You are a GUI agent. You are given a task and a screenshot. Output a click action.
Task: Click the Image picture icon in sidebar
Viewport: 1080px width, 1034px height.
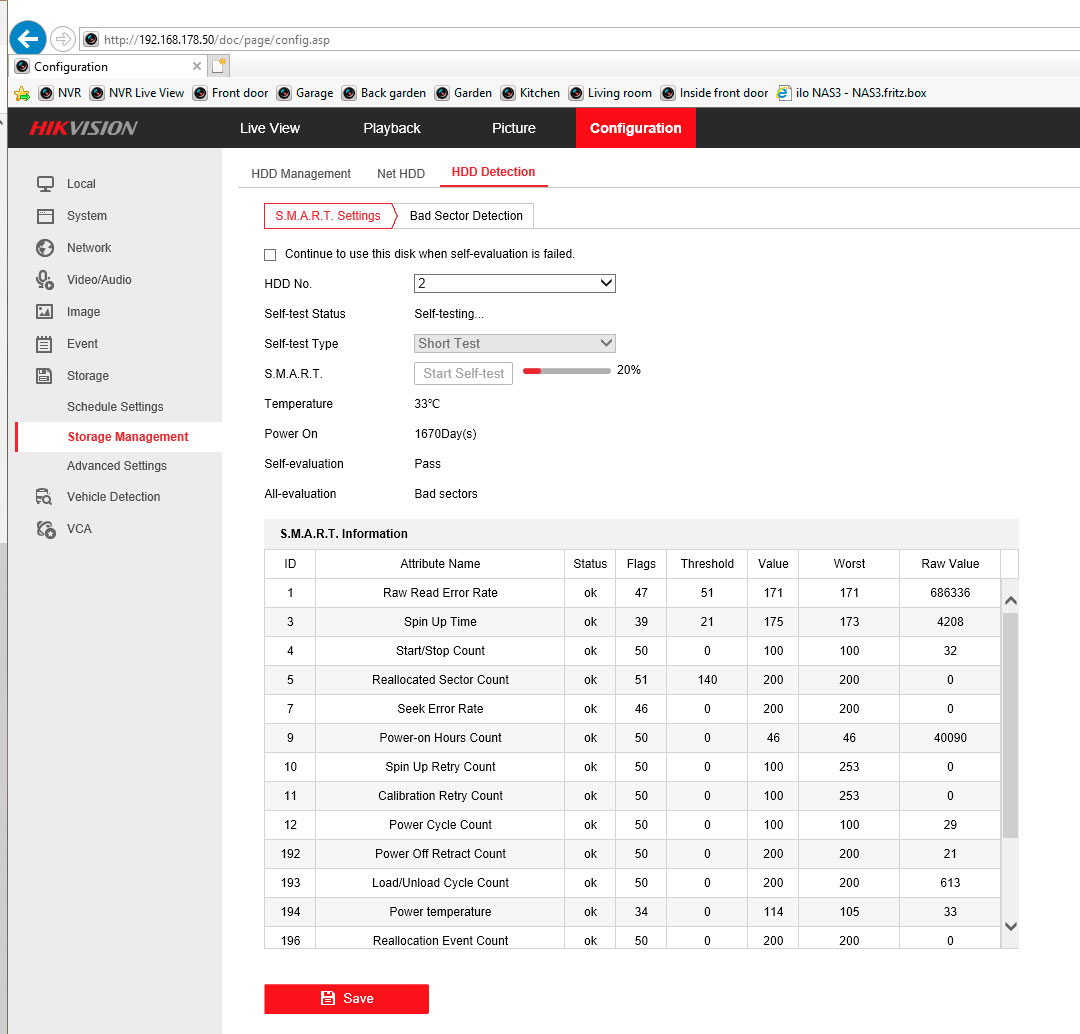tap(45, 312)
